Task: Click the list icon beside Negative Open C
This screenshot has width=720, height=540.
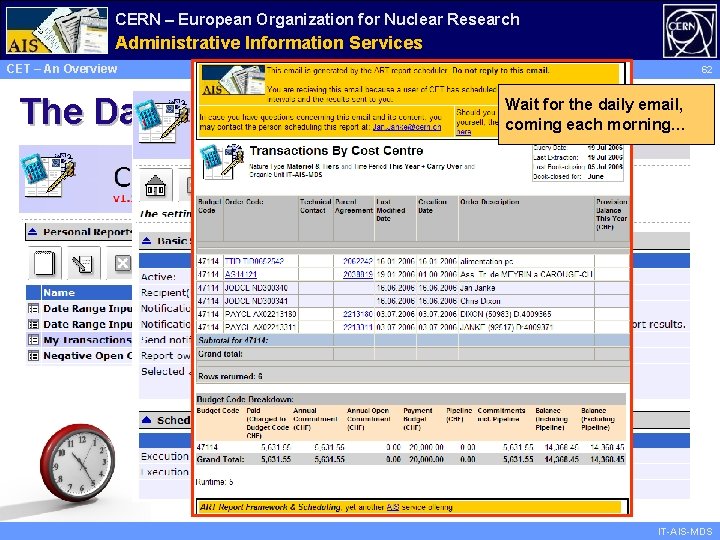Action: click(34, 356)
